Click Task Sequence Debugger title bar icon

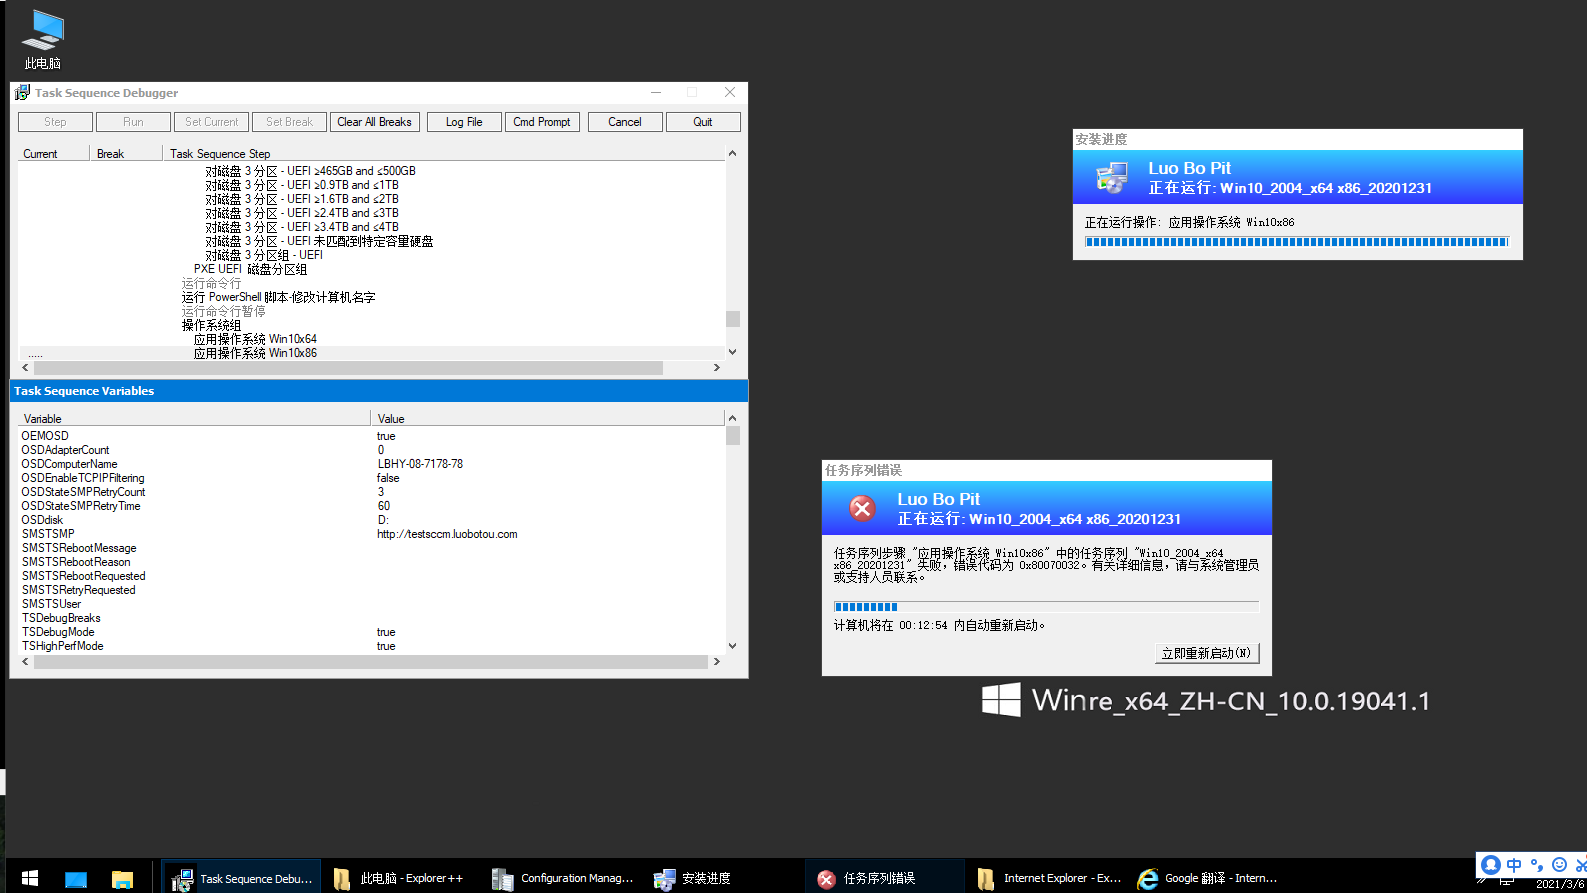point(22,93)
